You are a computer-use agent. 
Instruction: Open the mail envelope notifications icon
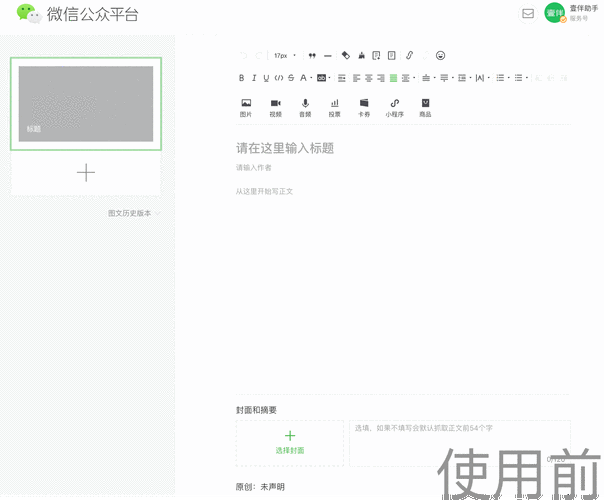(x=528, y=13)
